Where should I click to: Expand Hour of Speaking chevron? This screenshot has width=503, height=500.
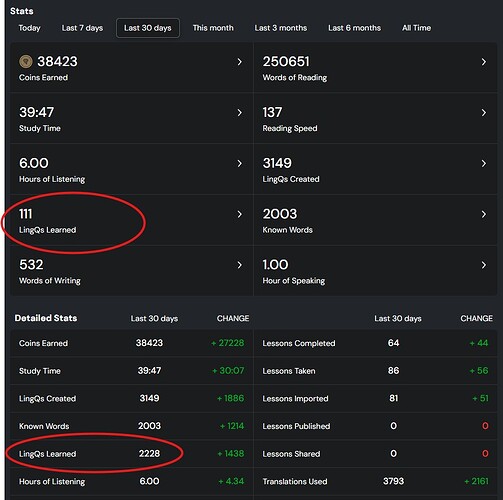(484, 265)
